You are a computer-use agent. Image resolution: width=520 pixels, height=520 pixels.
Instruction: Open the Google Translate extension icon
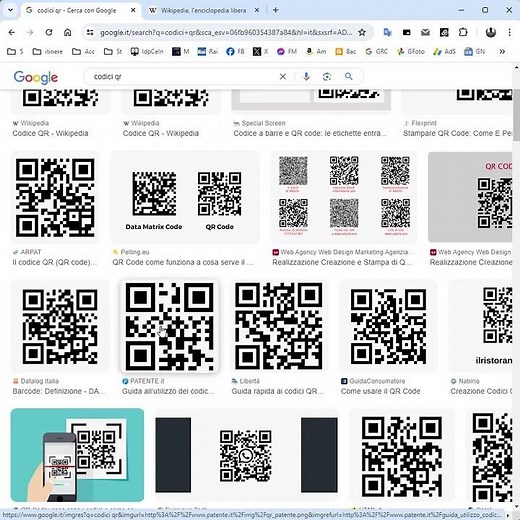[388, 32]
